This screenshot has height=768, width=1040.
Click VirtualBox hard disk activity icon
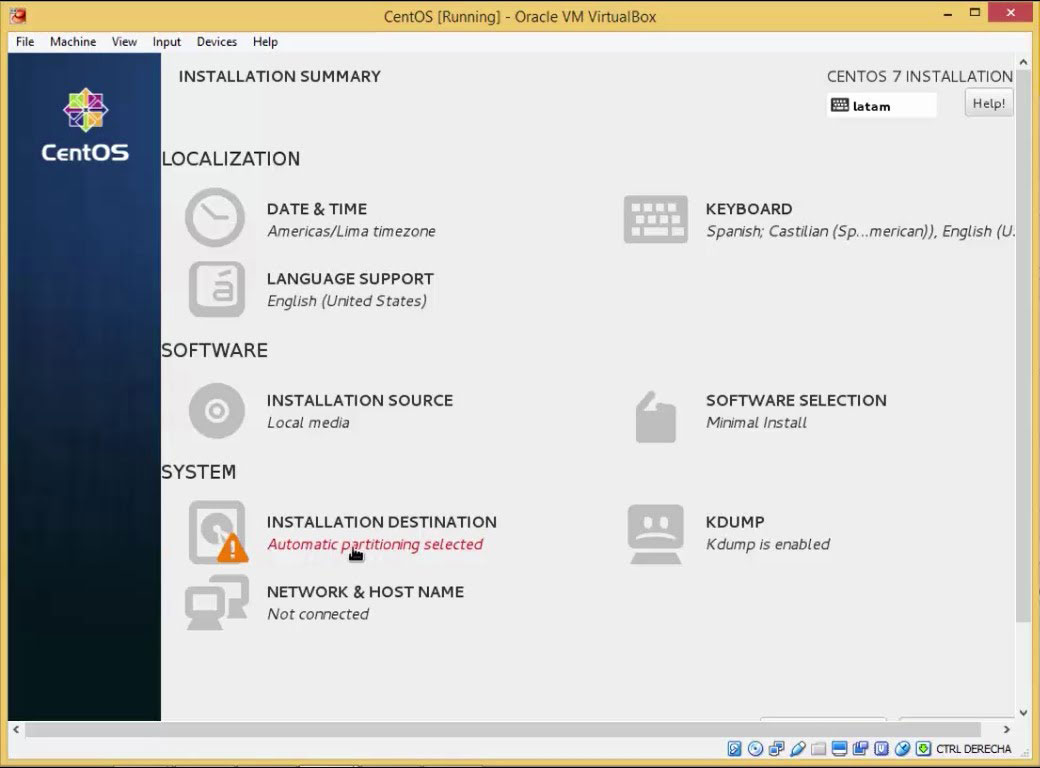click(x=734, y=749)
